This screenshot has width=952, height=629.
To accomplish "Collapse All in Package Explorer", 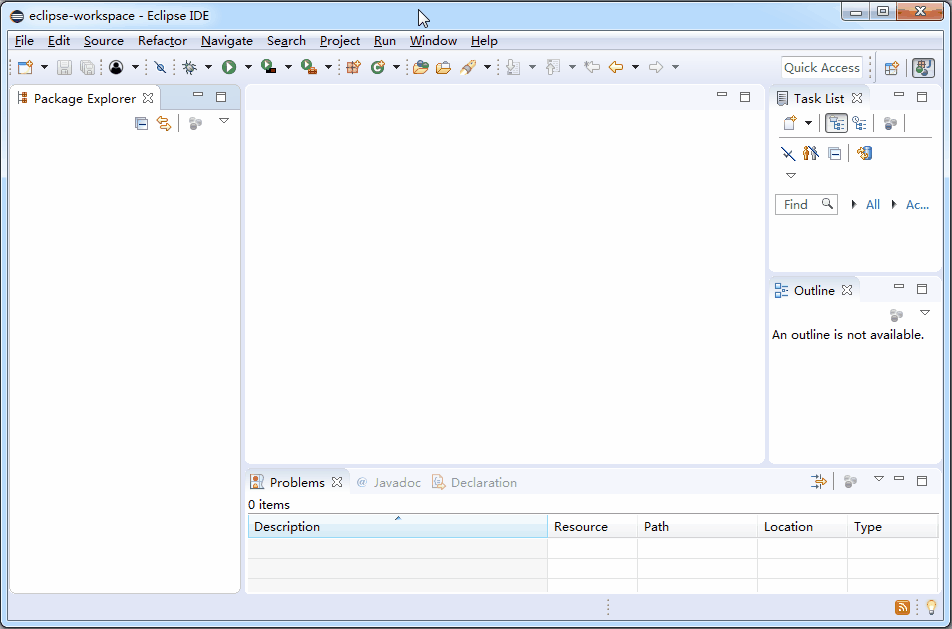I will tap(141, 124).
